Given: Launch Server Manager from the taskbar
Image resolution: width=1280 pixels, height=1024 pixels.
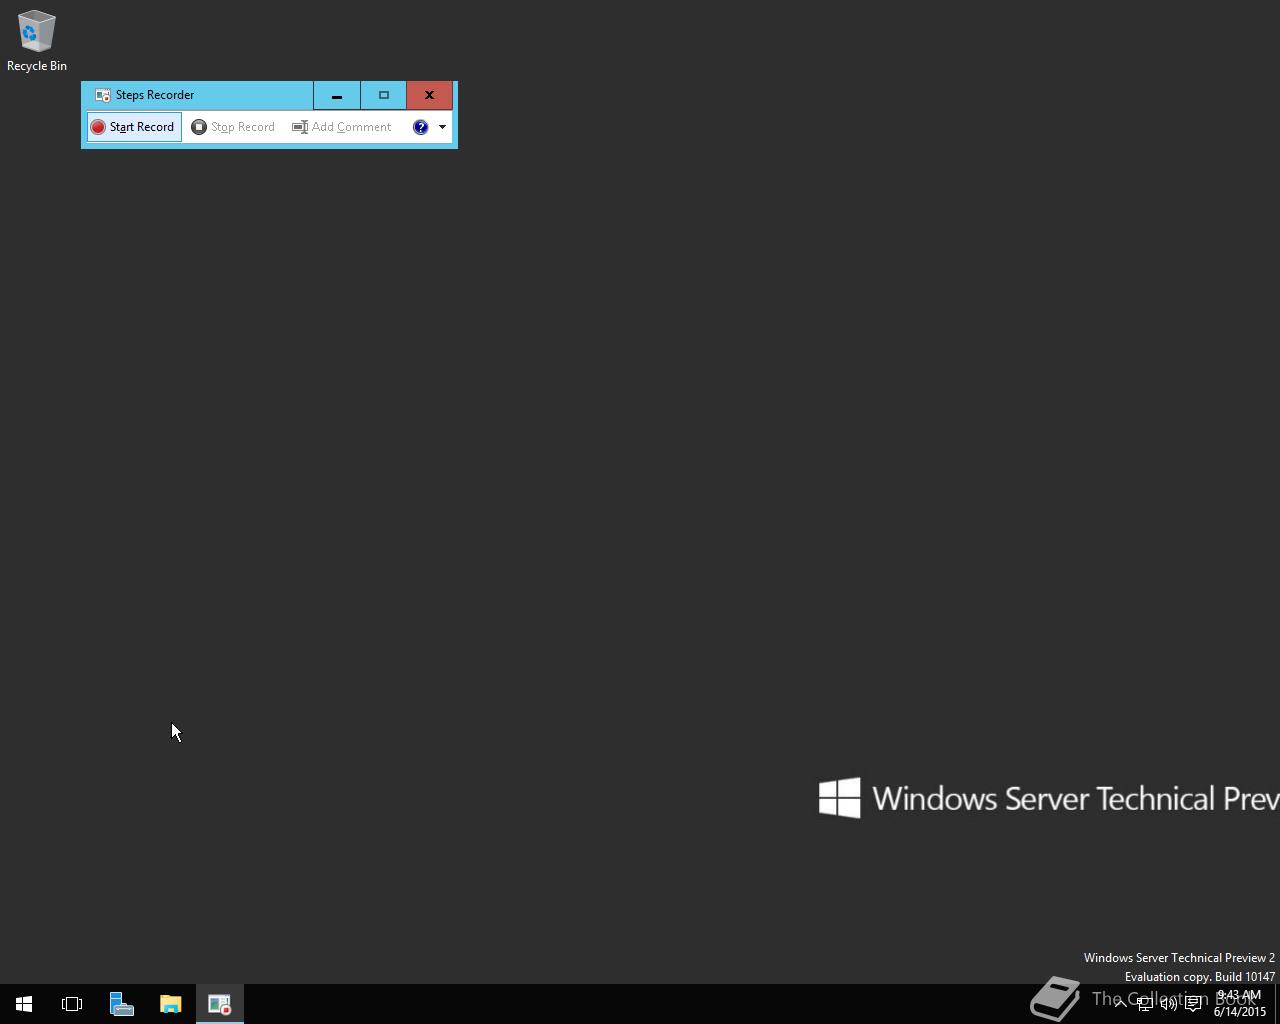Looking at the screenshot, I should 121,1004.
